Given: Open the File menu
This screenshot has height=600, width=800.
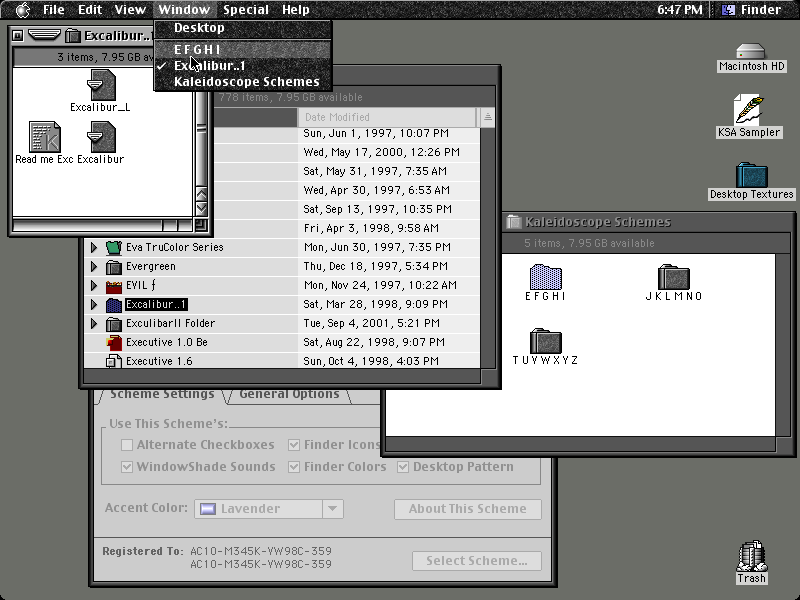Looking at the screenshot, I should pyautogui.click(x=53, y=10).
